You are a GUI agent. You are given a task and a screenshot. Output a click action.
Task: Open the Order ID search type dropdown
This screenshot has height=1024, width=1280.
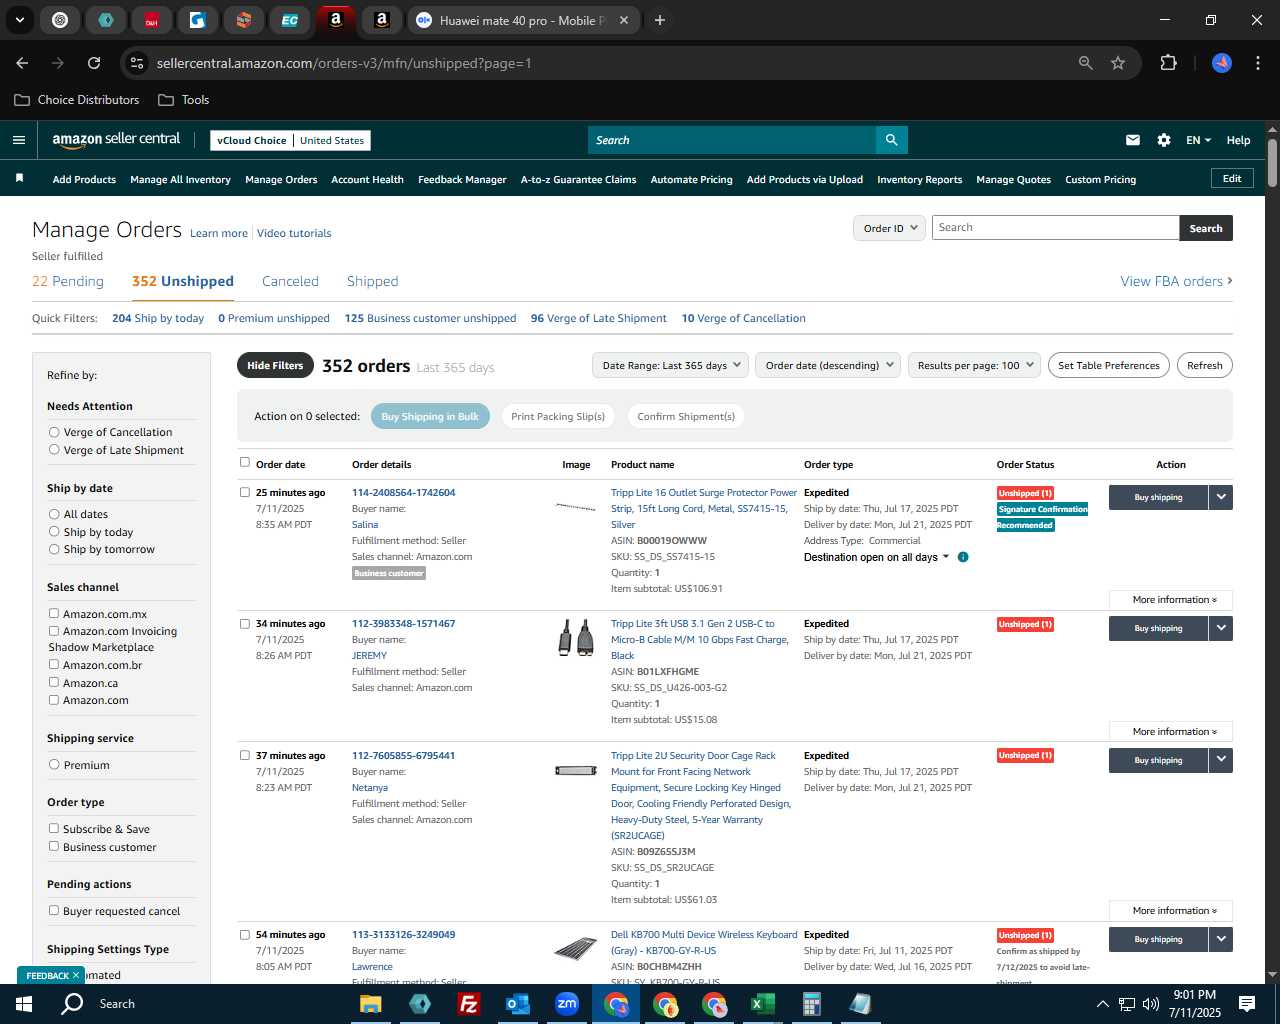pos(888,228)
